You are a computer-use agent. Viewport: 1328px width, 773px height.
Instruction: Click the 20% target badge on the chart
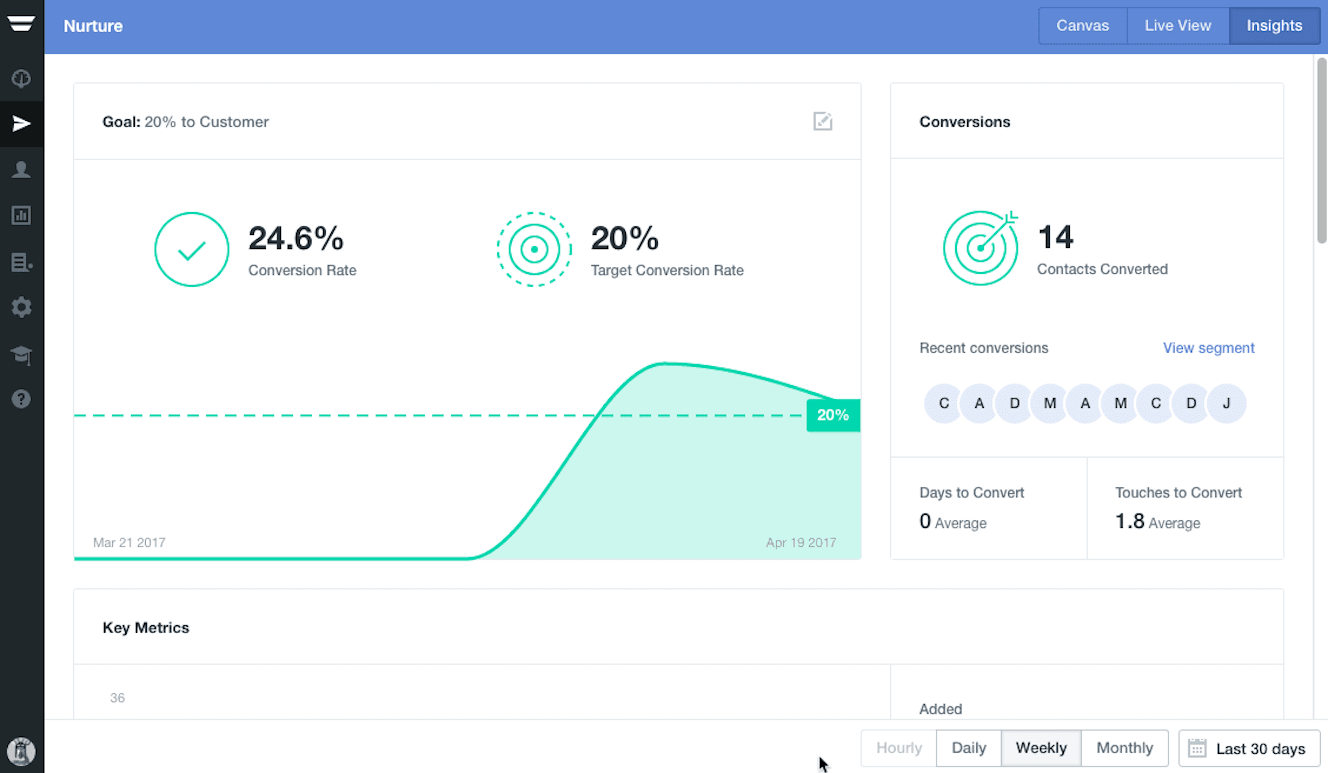pos(833,415)
